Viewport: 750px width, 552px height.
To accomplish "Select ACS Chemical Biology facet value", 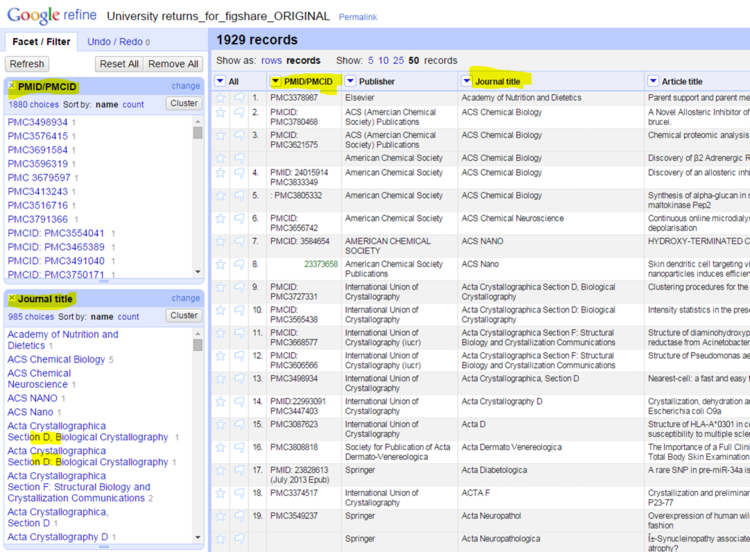I will coord(56,359).
